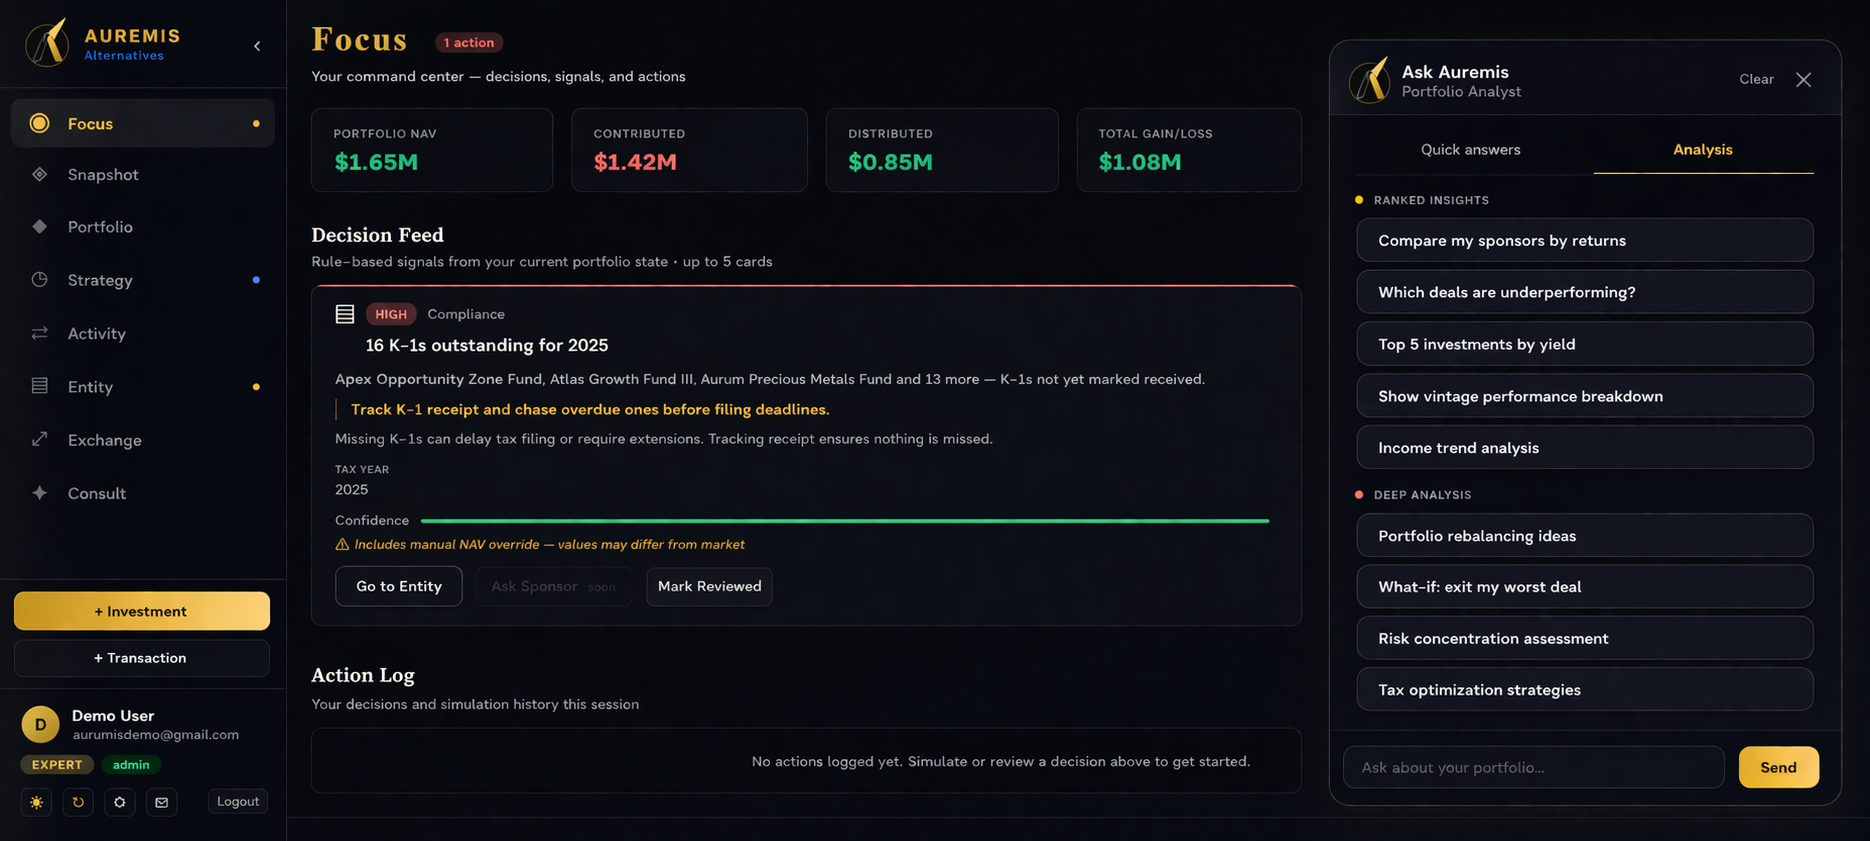Screen dimensions: 1870x841
Task: Open settings via the gear icon
Action: point(120,801)
